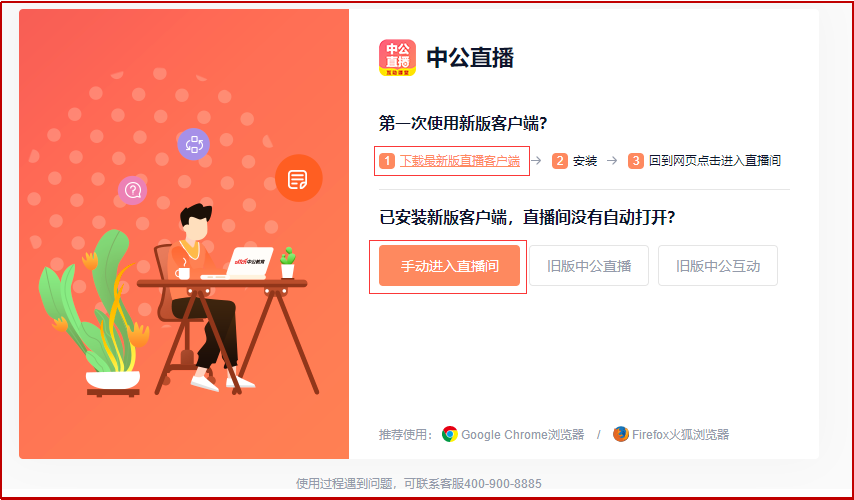Viewport: 854px width, 500px height.
Task: Click the orange step 1 number badge
Action: click(x=387, y=161)
